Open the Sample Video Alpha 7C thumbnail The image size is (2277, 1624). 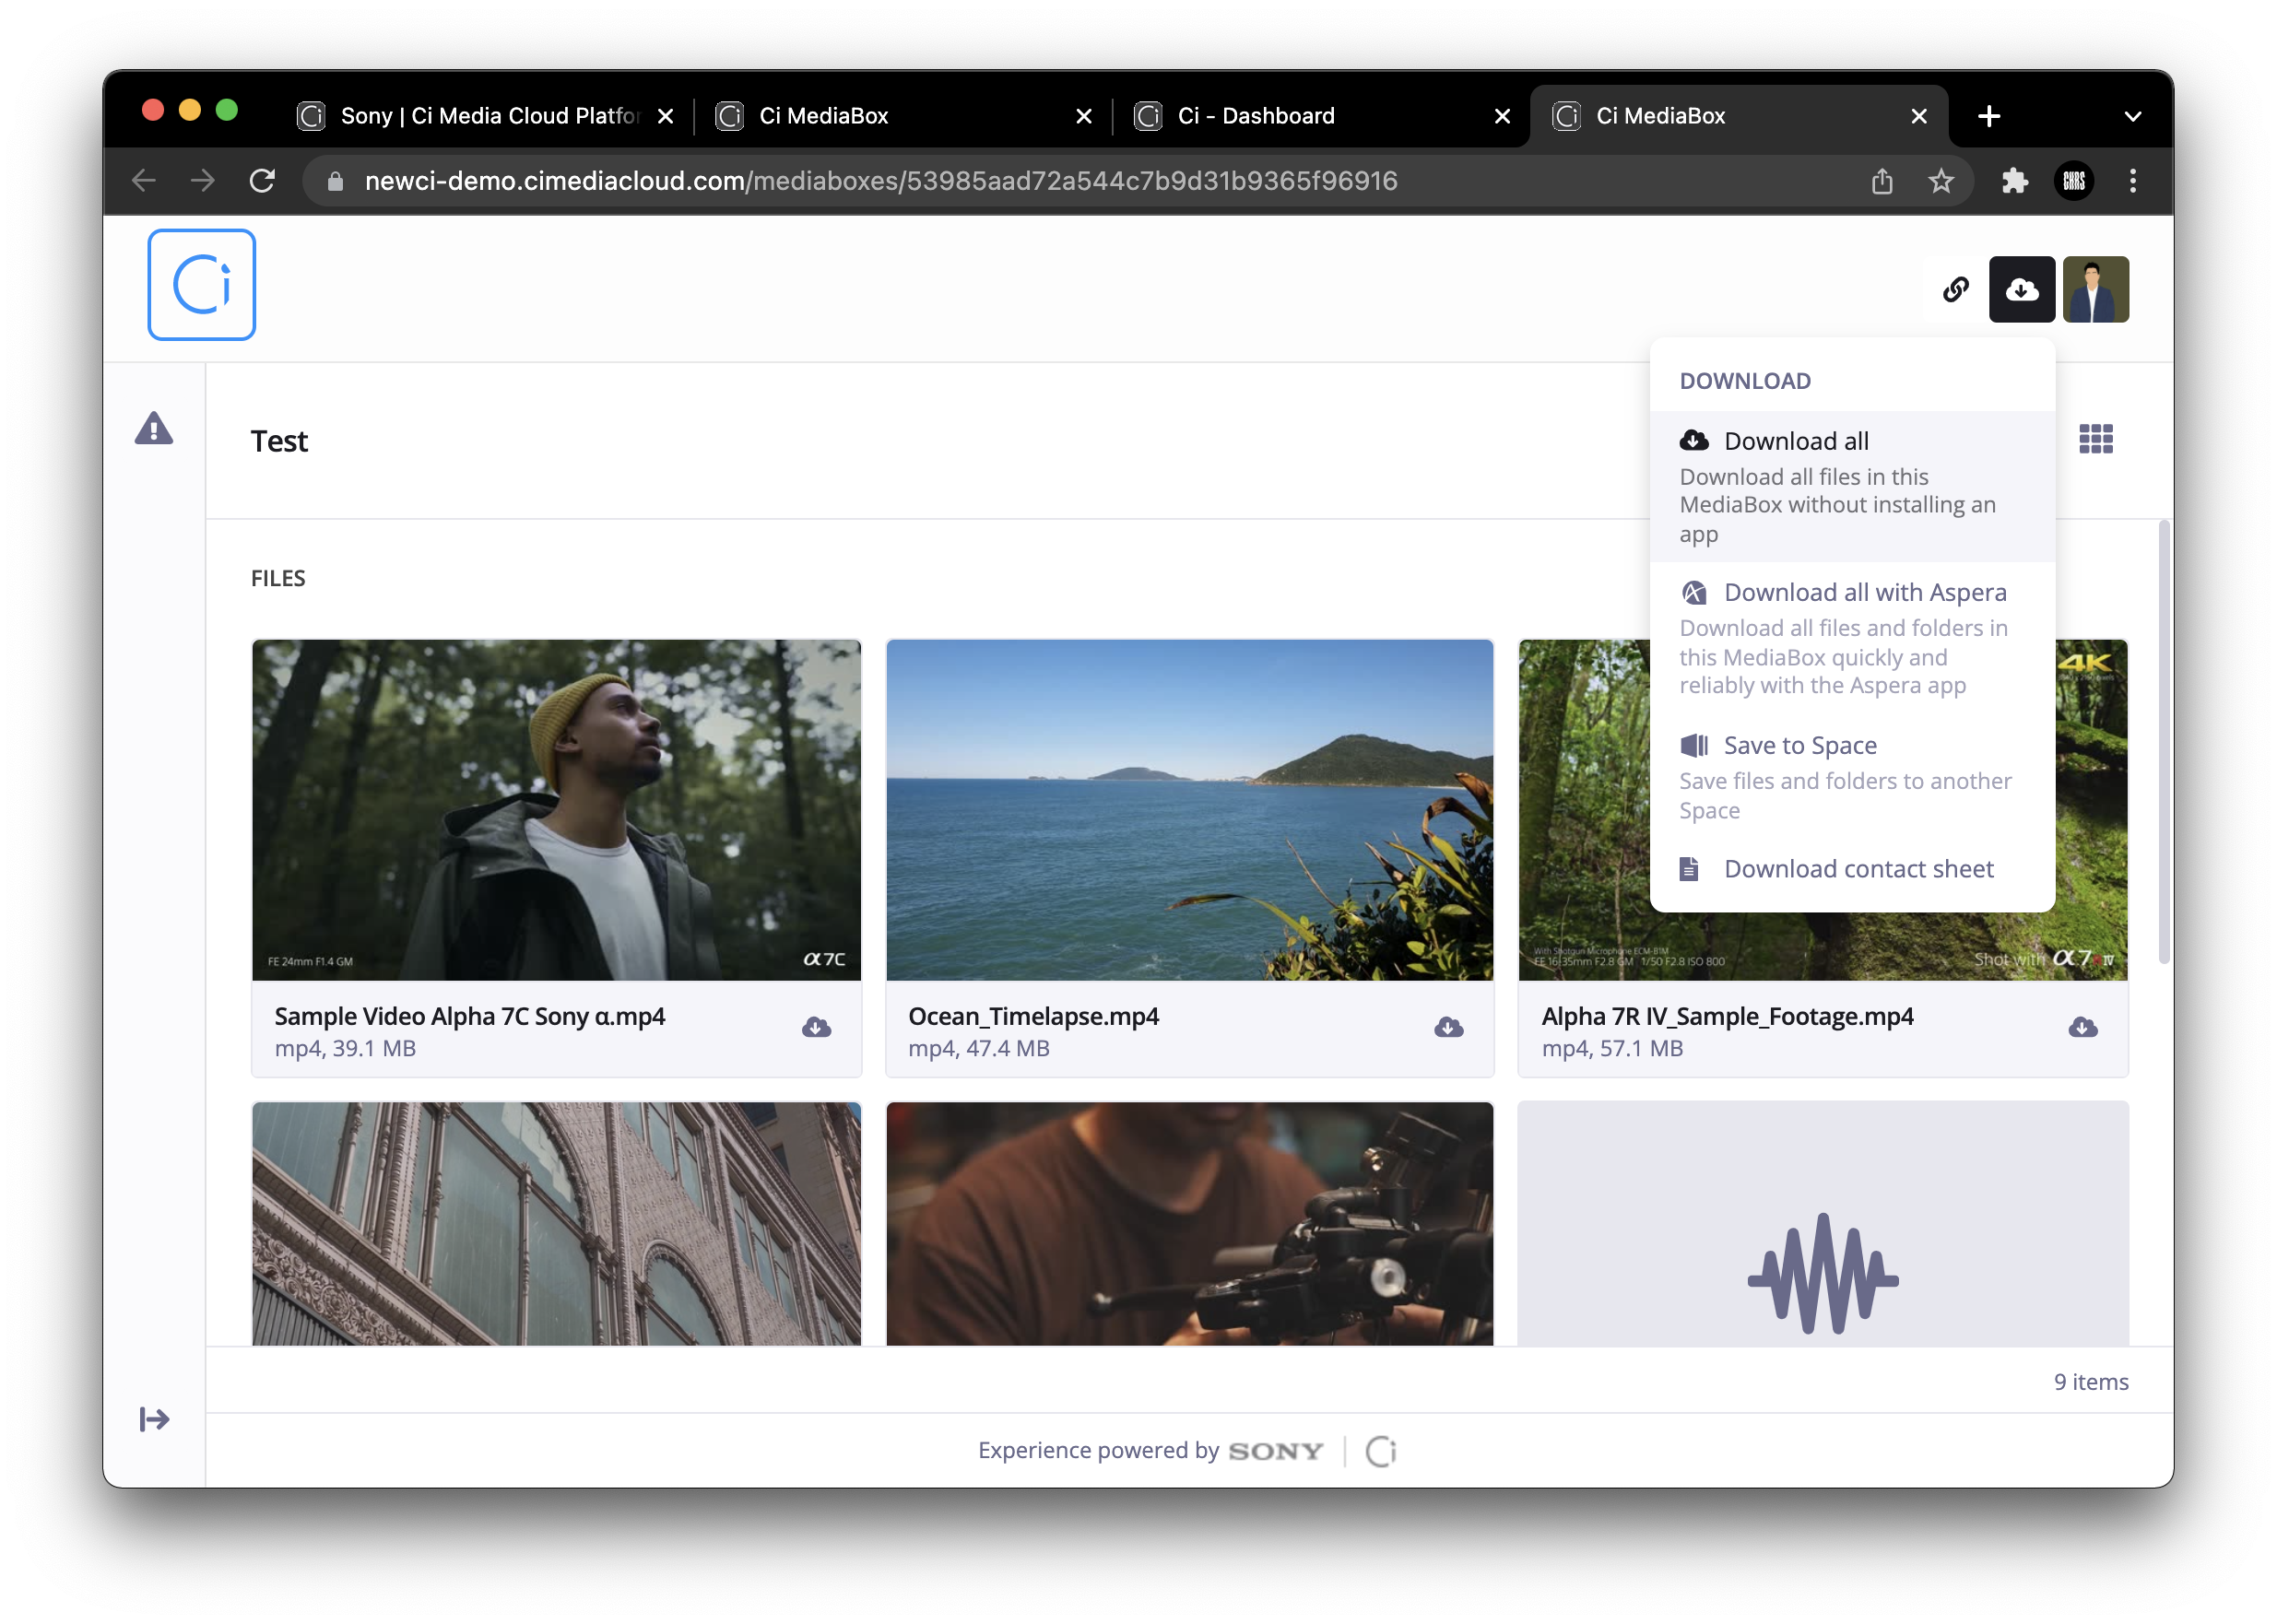pos(556,810)
